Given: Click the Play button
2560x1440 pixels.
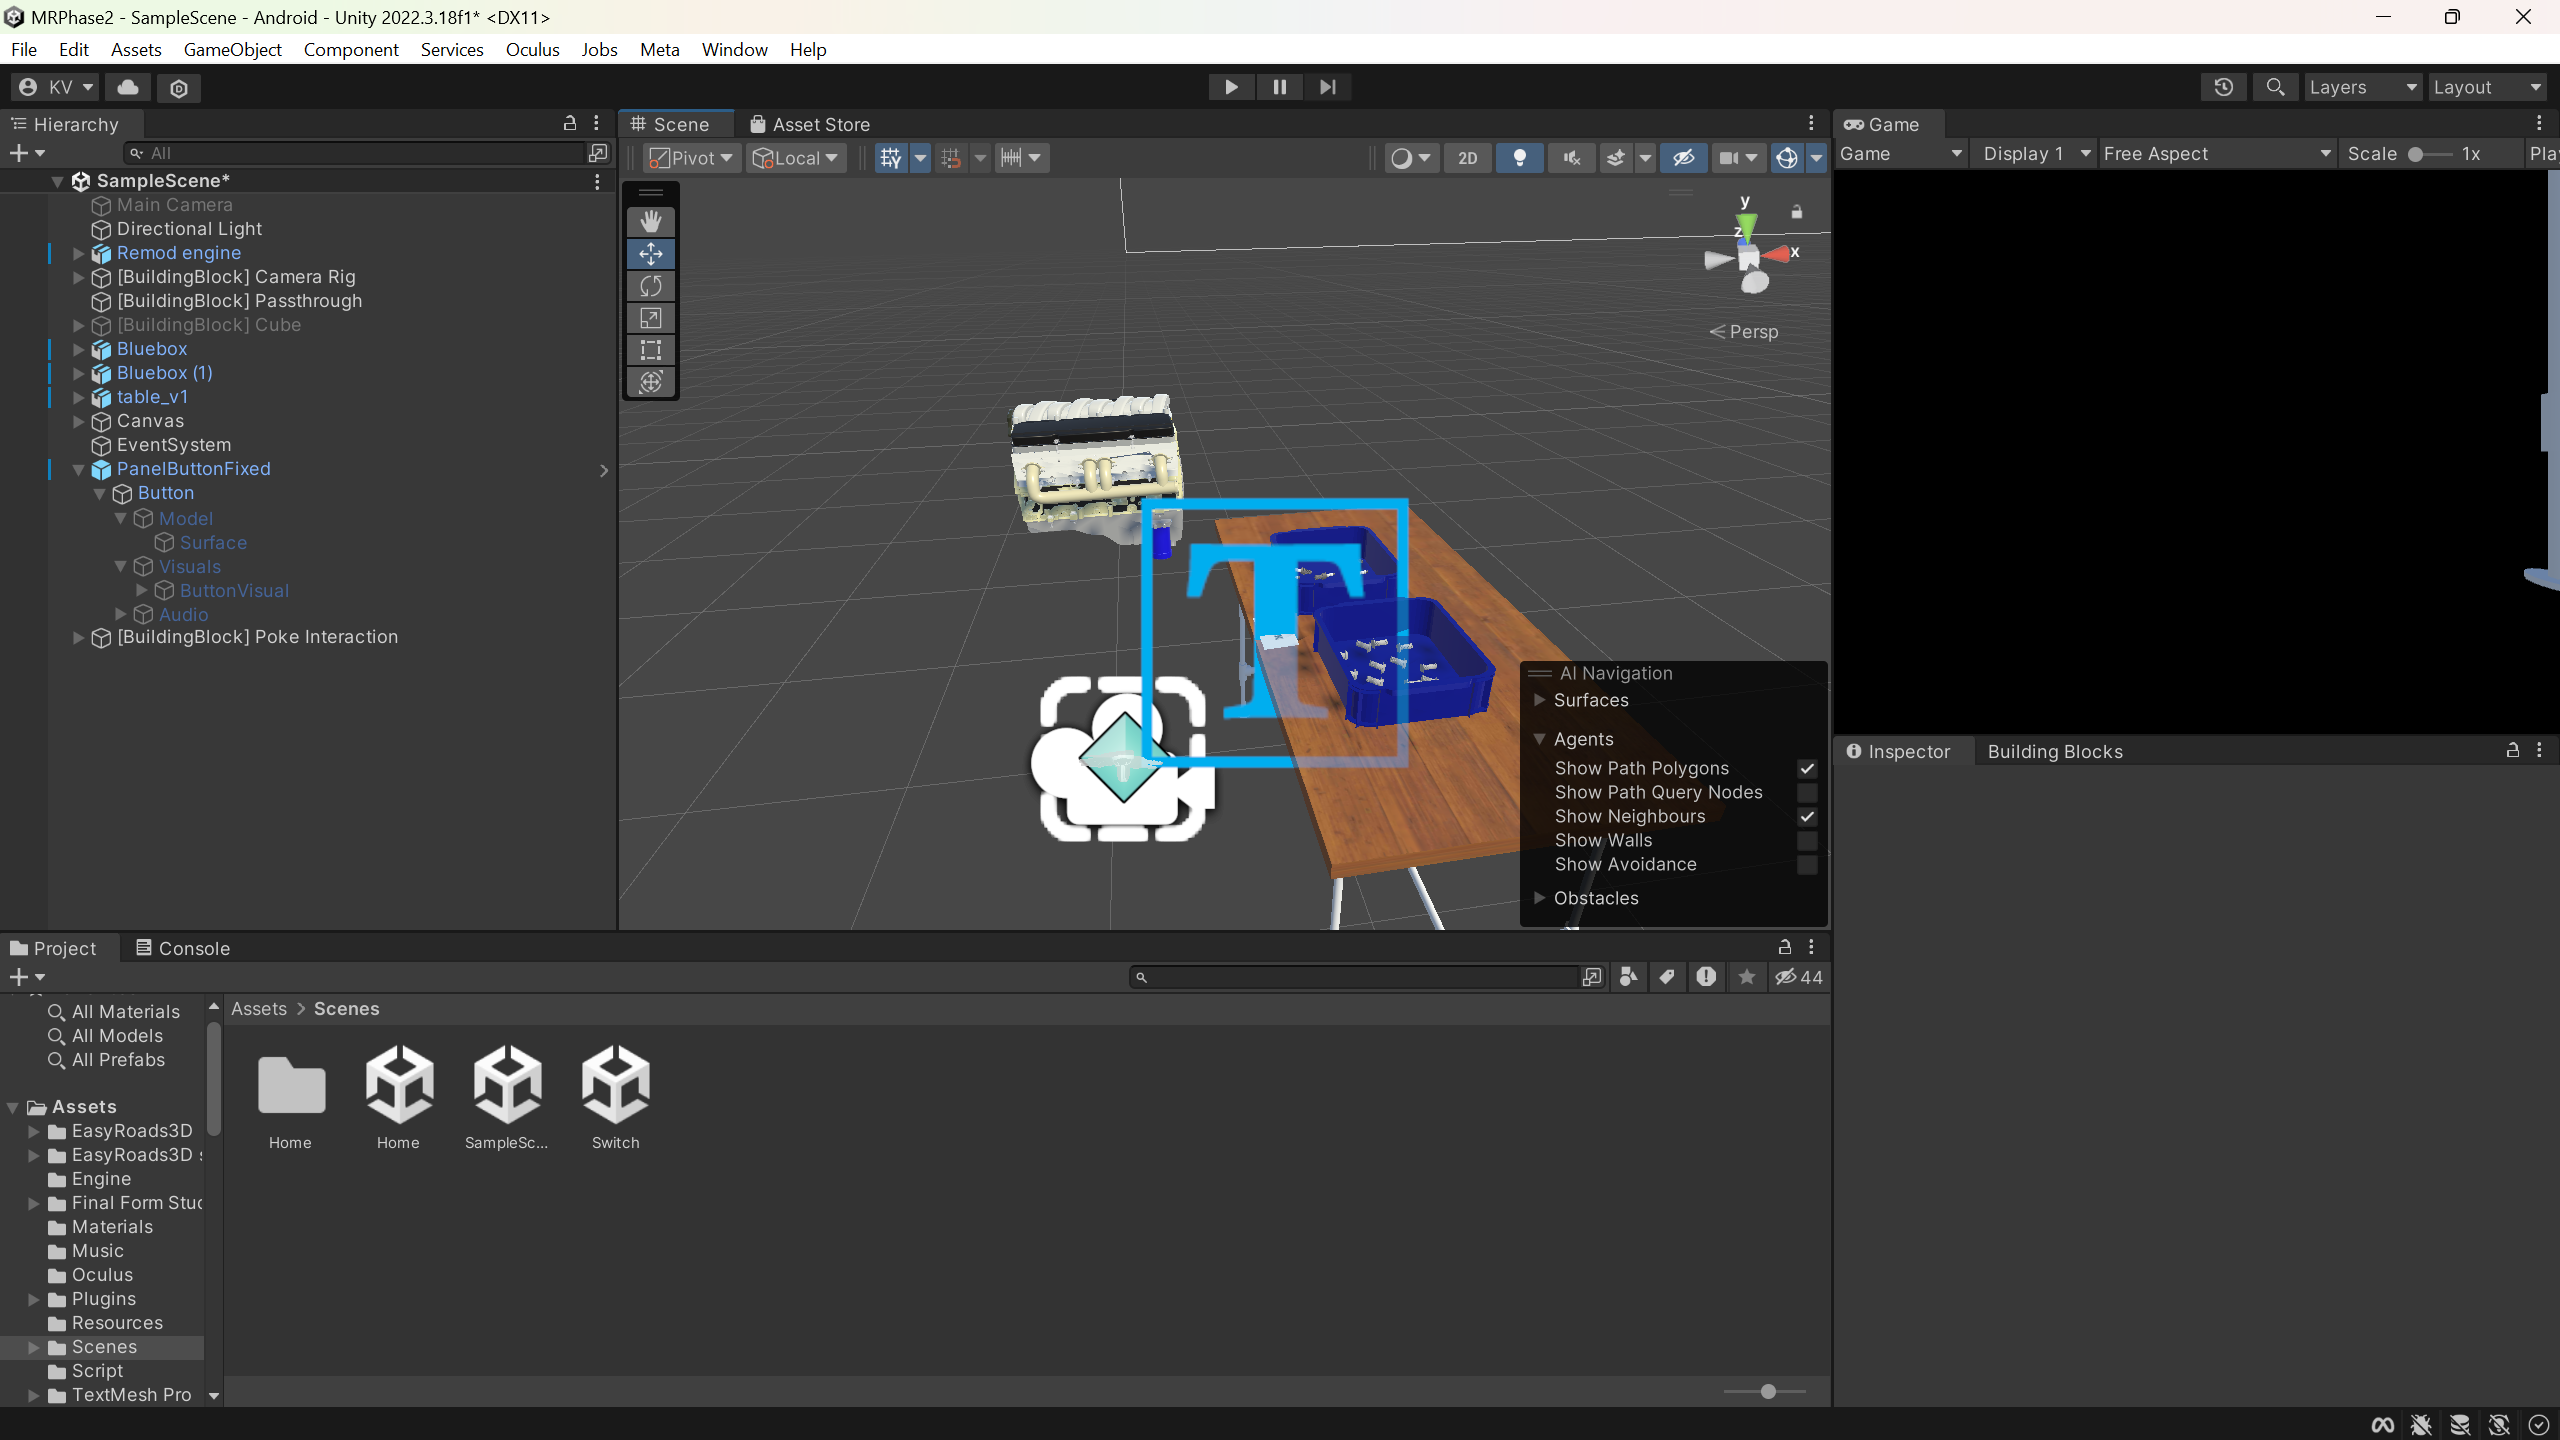Looking at the screenshot, I should pos(1231,87).
